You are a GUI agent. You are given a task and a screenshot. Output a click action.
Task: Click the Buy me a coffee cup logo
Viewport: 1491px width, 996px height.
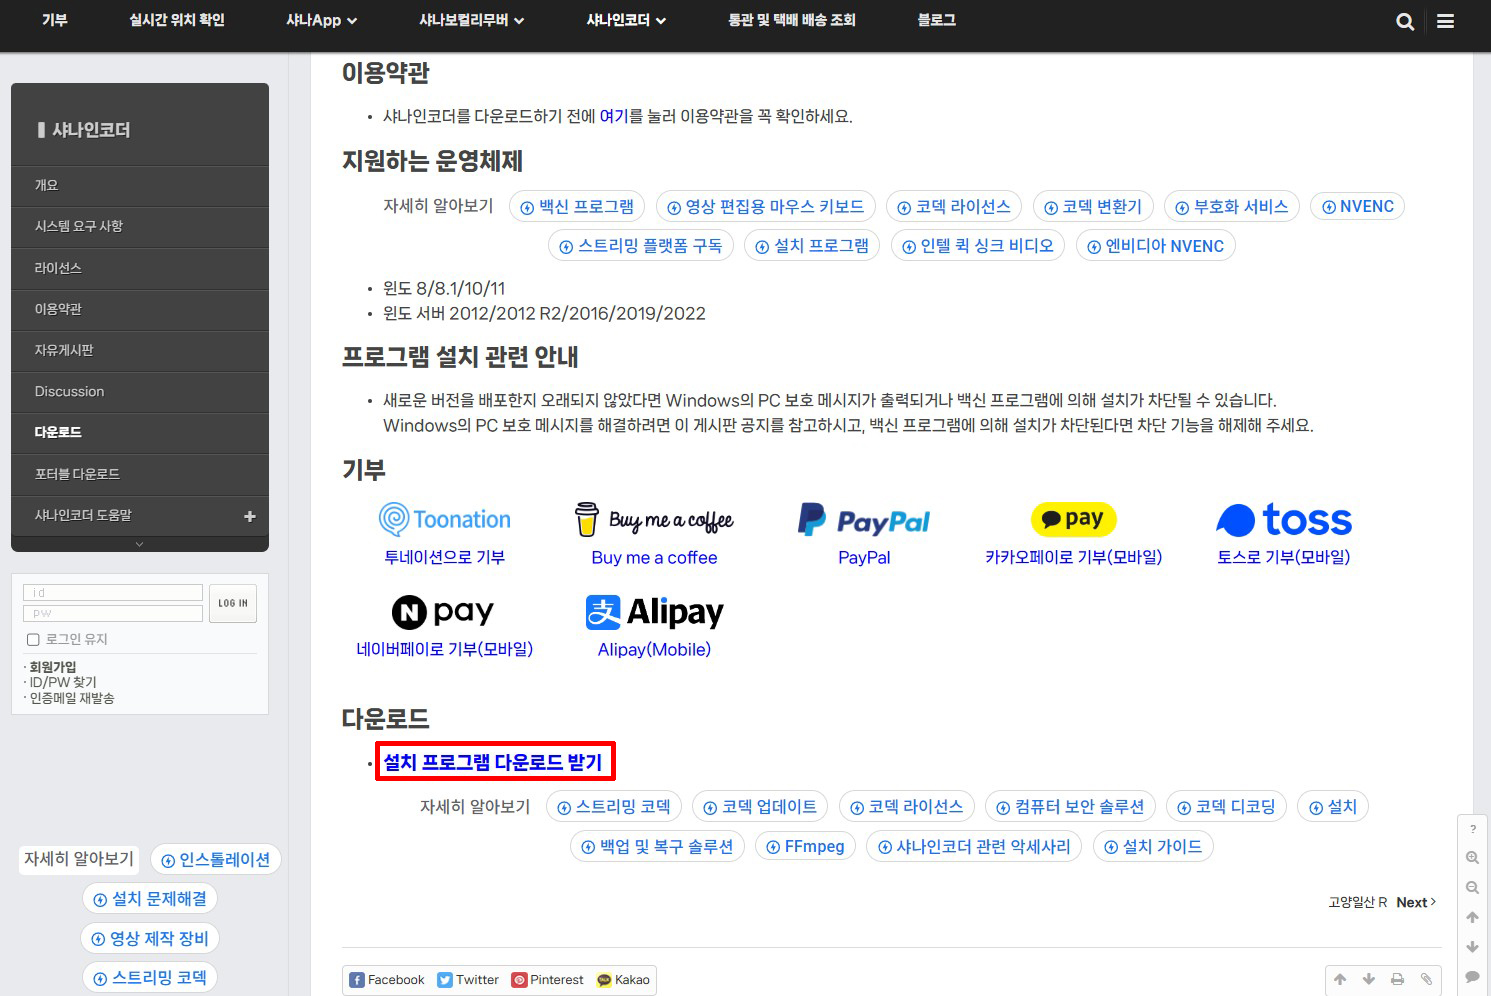[654, 519]
